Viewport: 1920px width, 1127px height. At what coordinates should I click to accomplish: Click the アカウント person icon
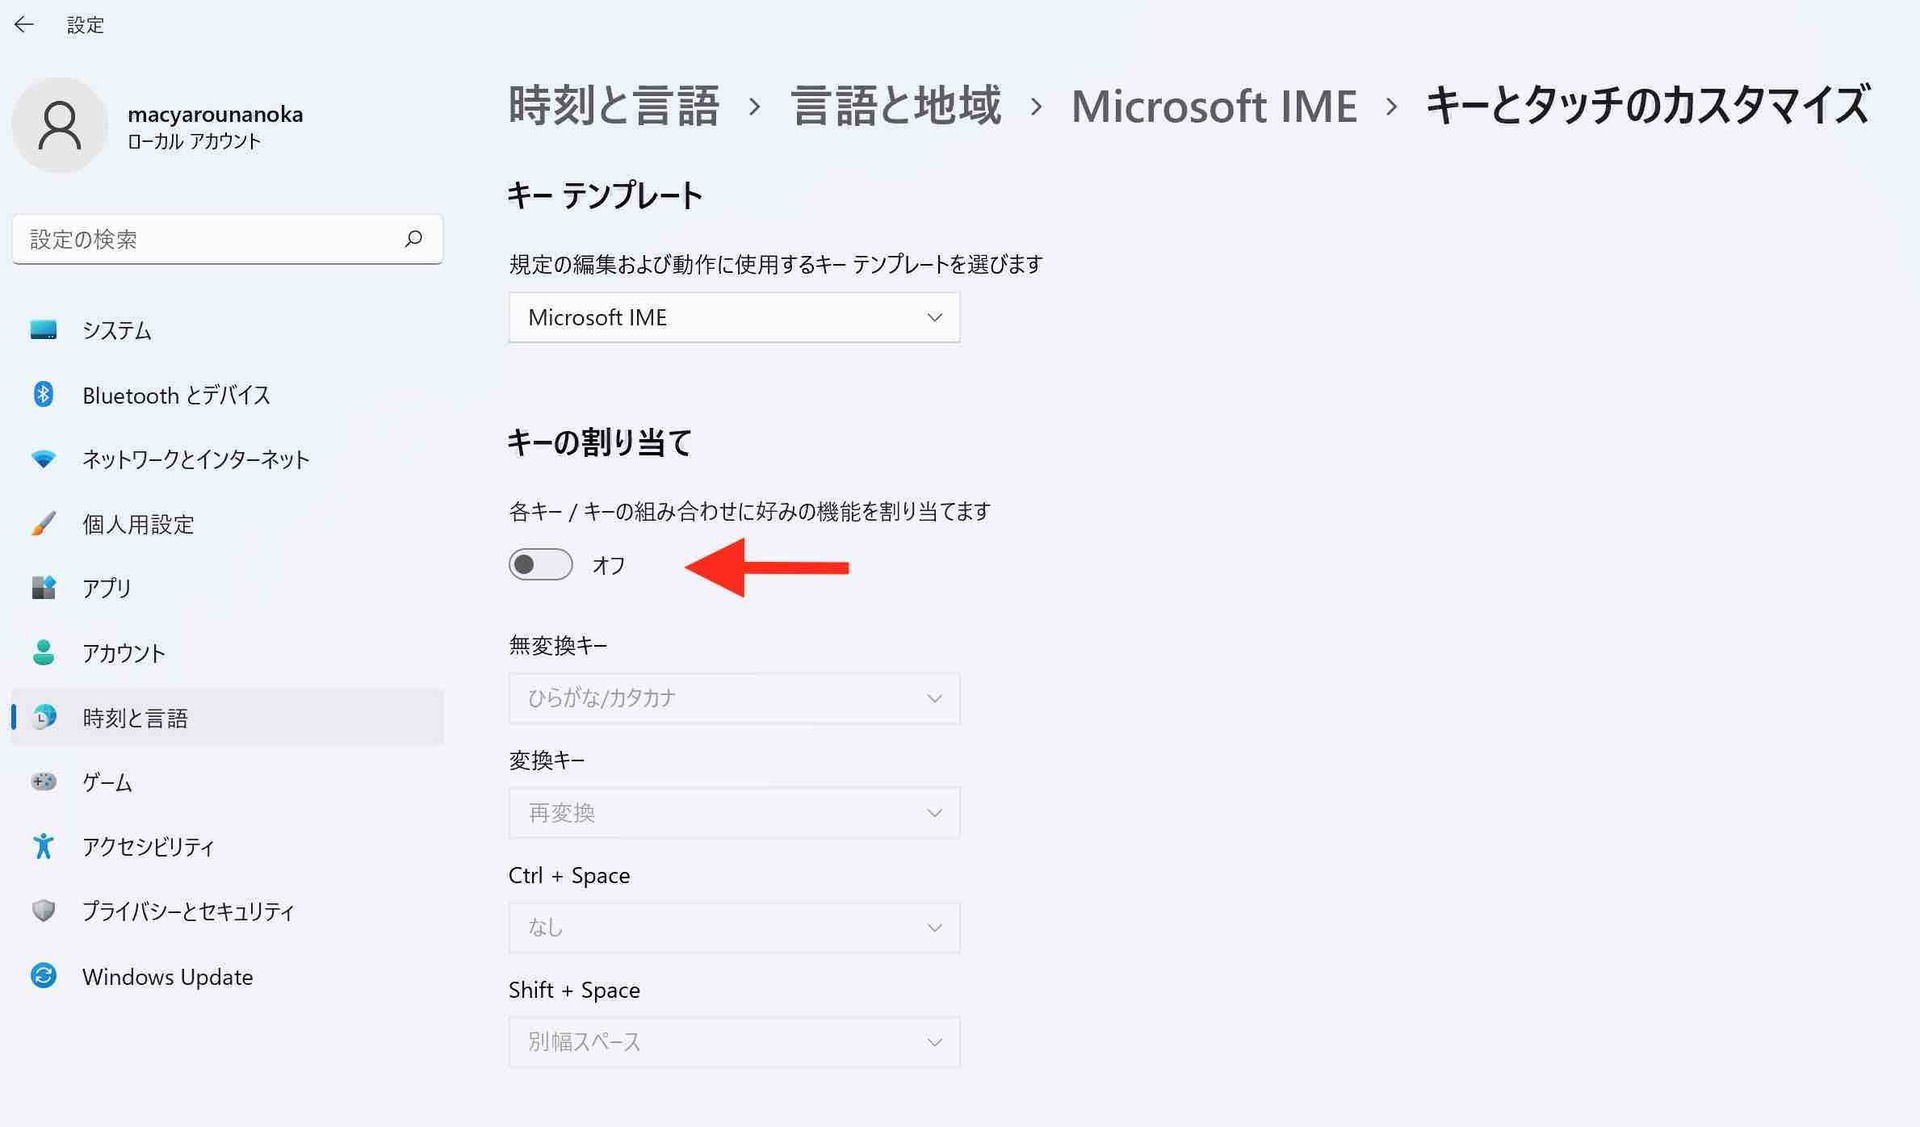pyautogui.click(x=43, y=652)
